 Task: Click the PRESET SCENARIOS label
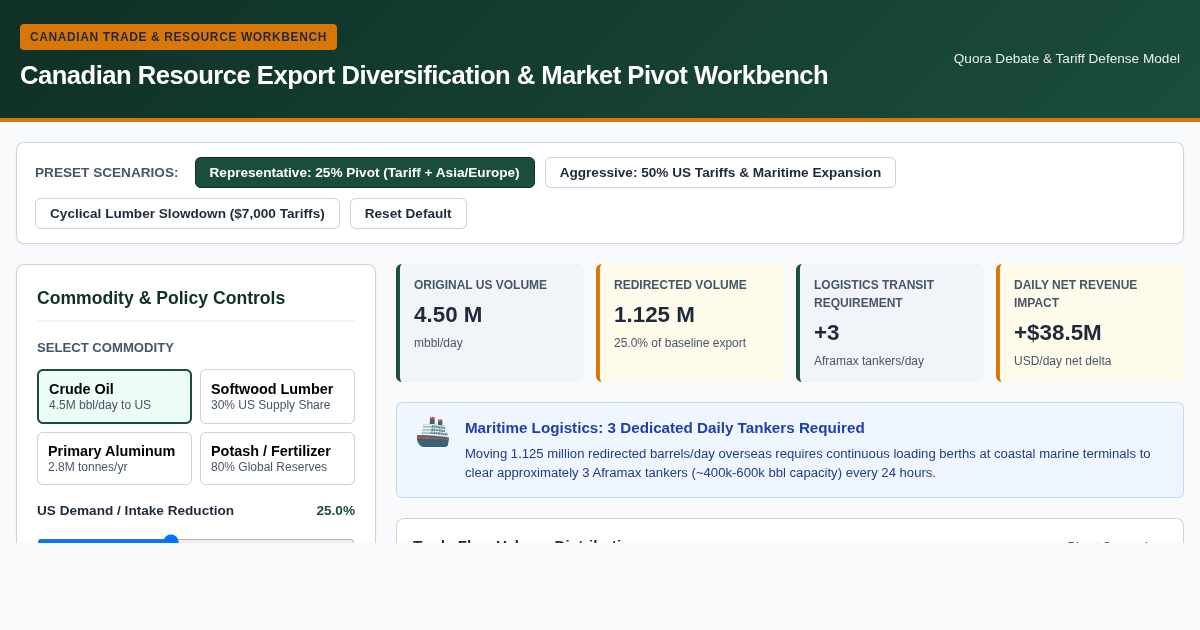(107, 173)
